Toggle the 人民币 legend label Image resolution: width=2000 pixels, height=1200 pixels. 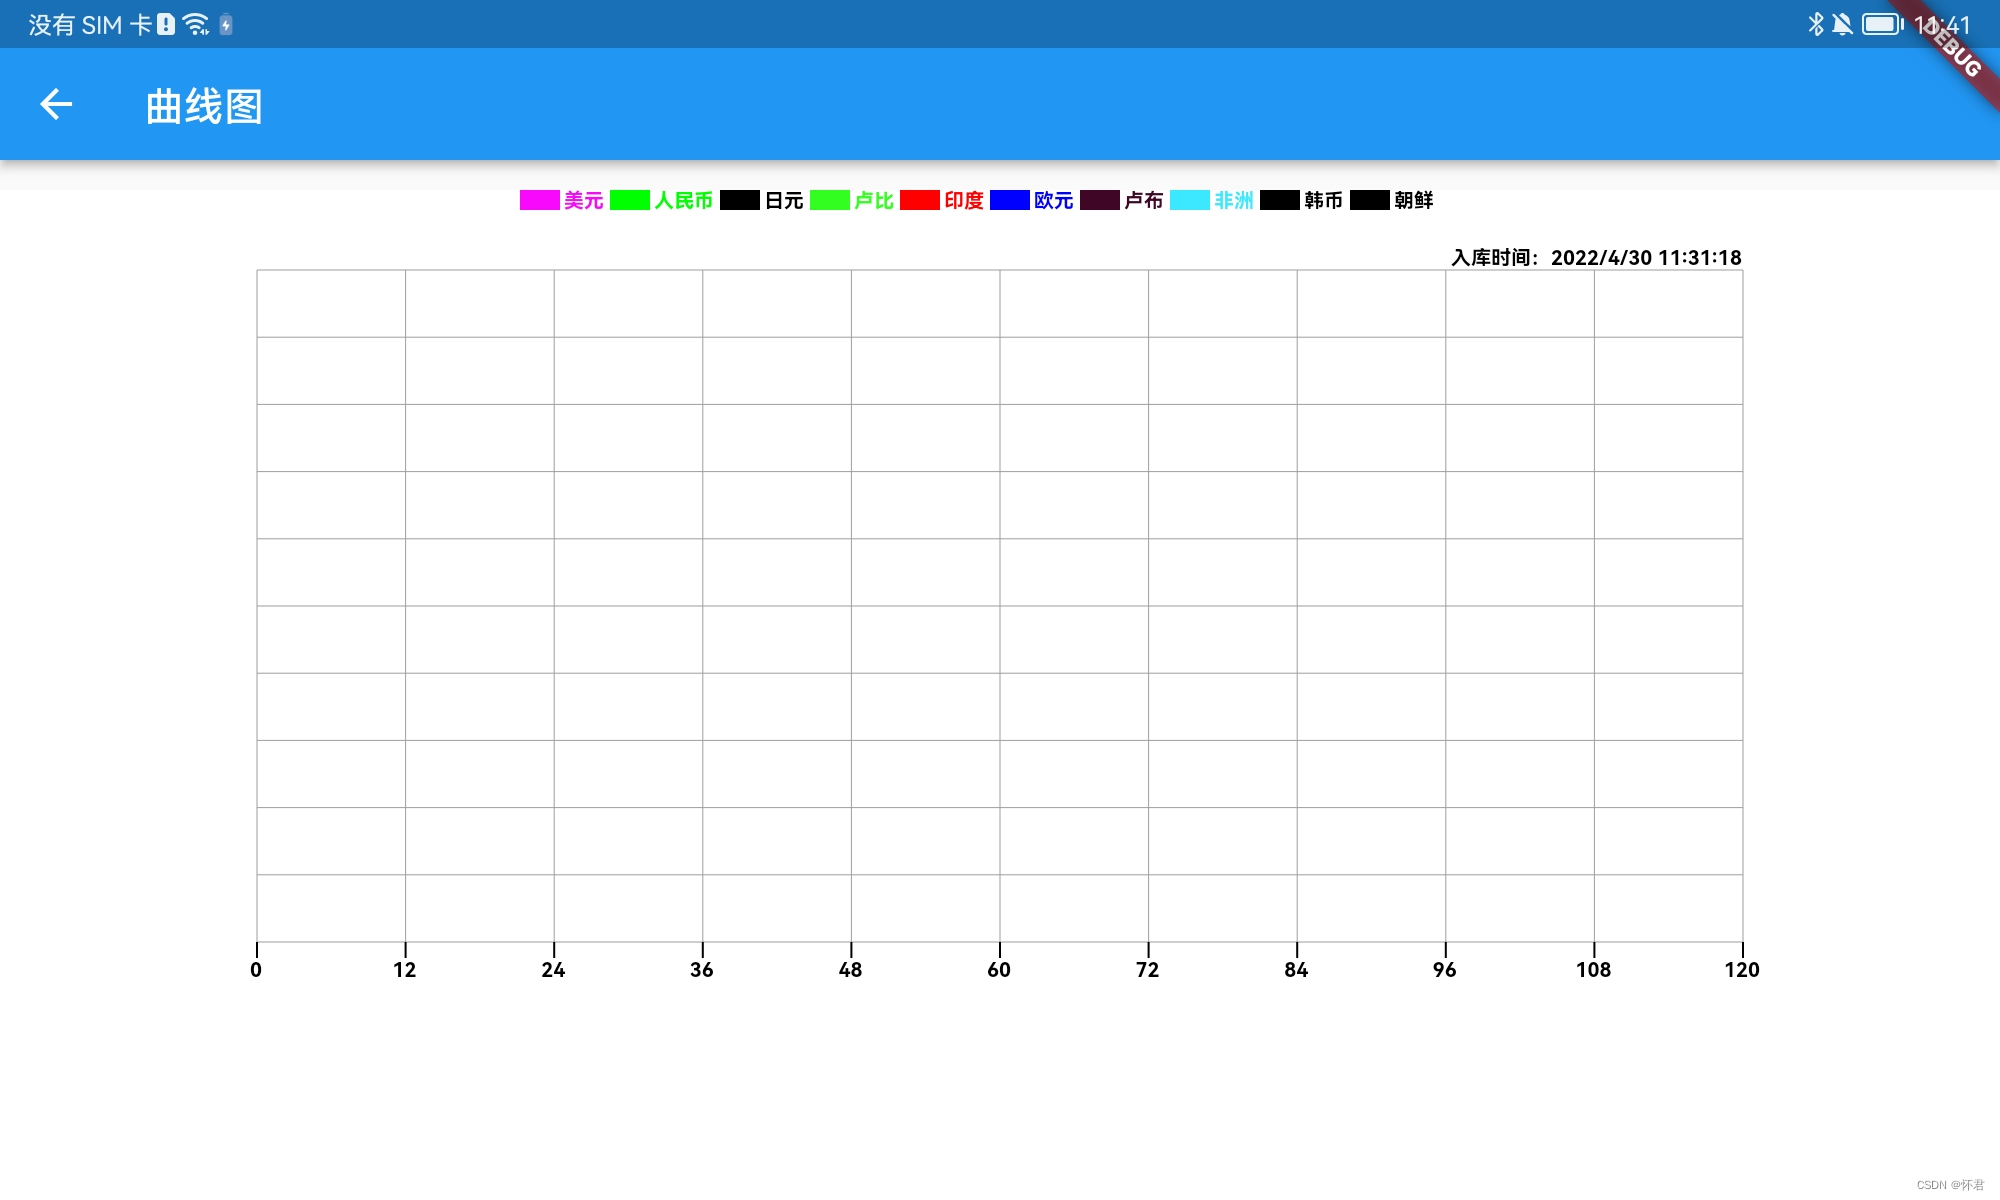click(x=684, y=200)
